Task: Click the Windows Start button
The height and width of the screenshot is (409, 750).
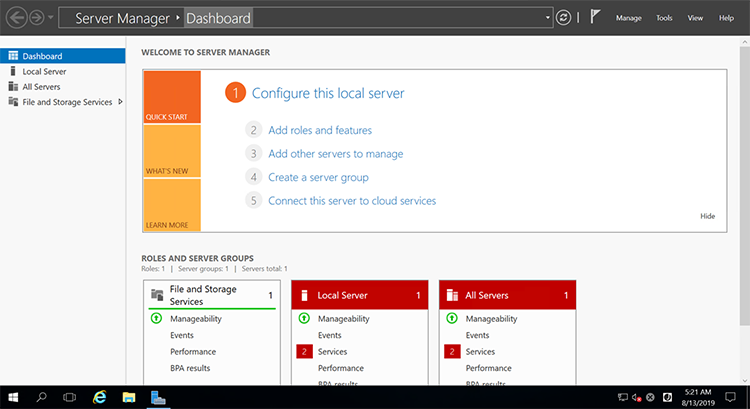Action: click(x=12, y=397)
